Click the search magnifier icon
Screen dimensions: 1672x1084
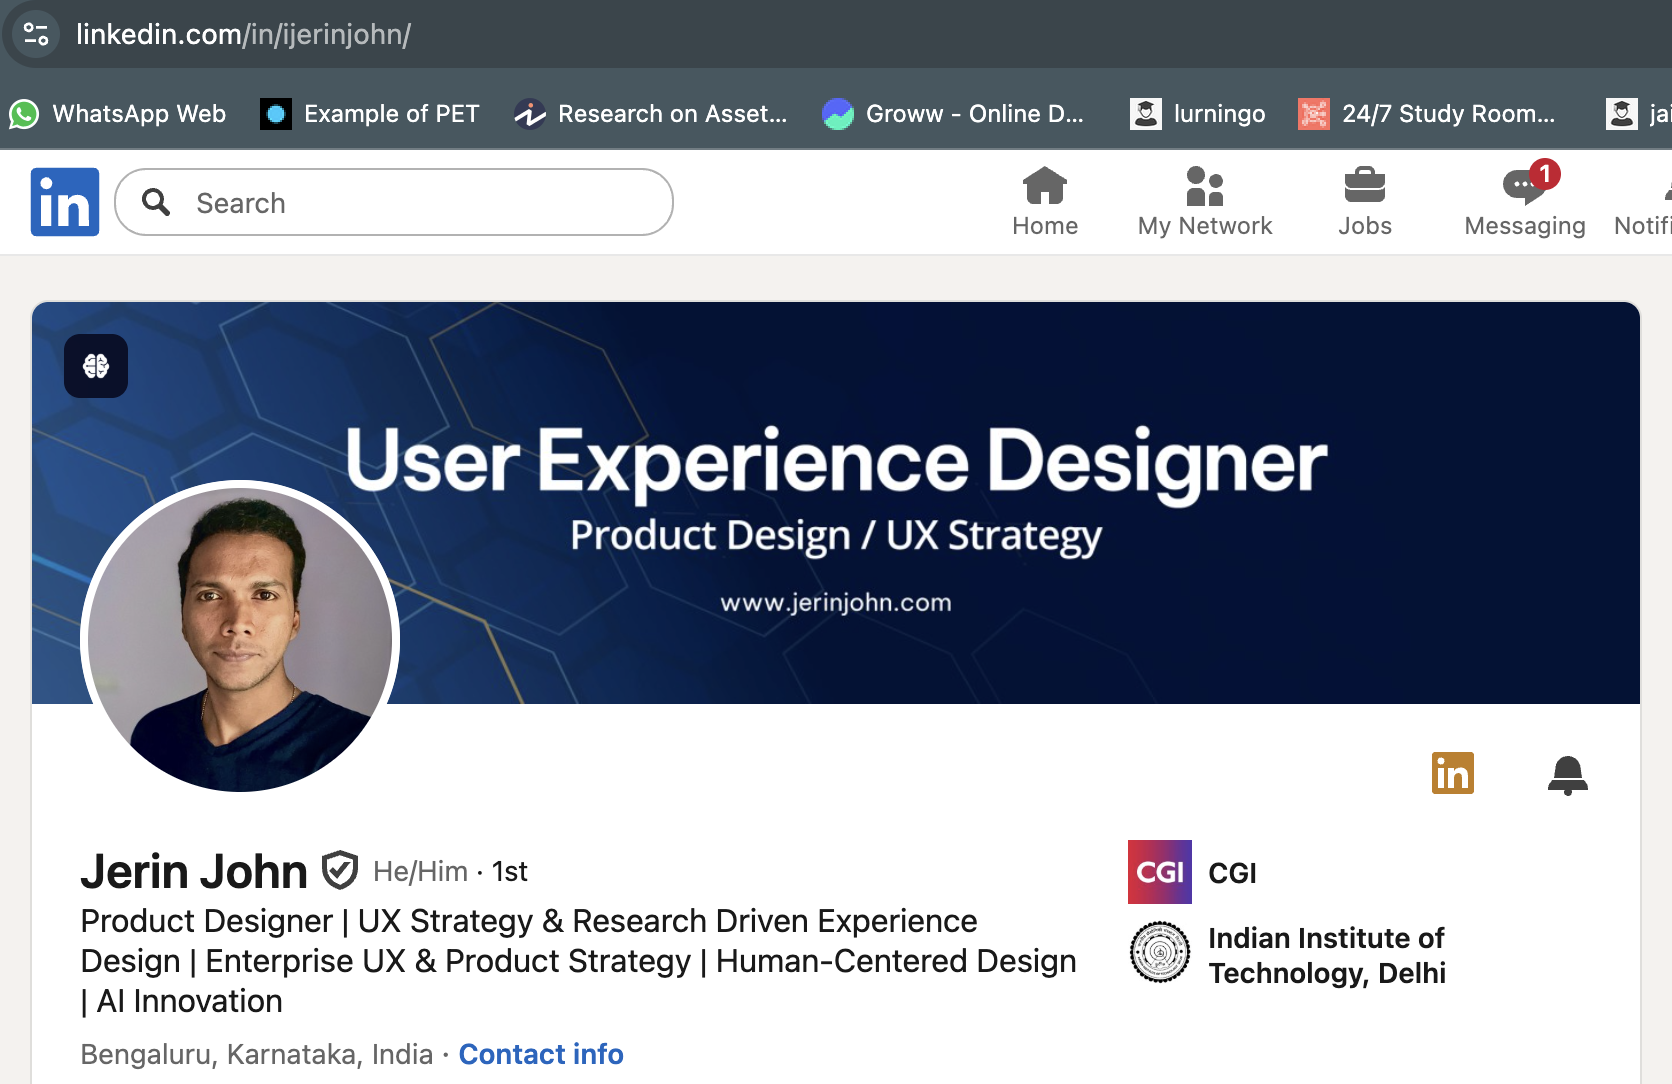[156, 202]
